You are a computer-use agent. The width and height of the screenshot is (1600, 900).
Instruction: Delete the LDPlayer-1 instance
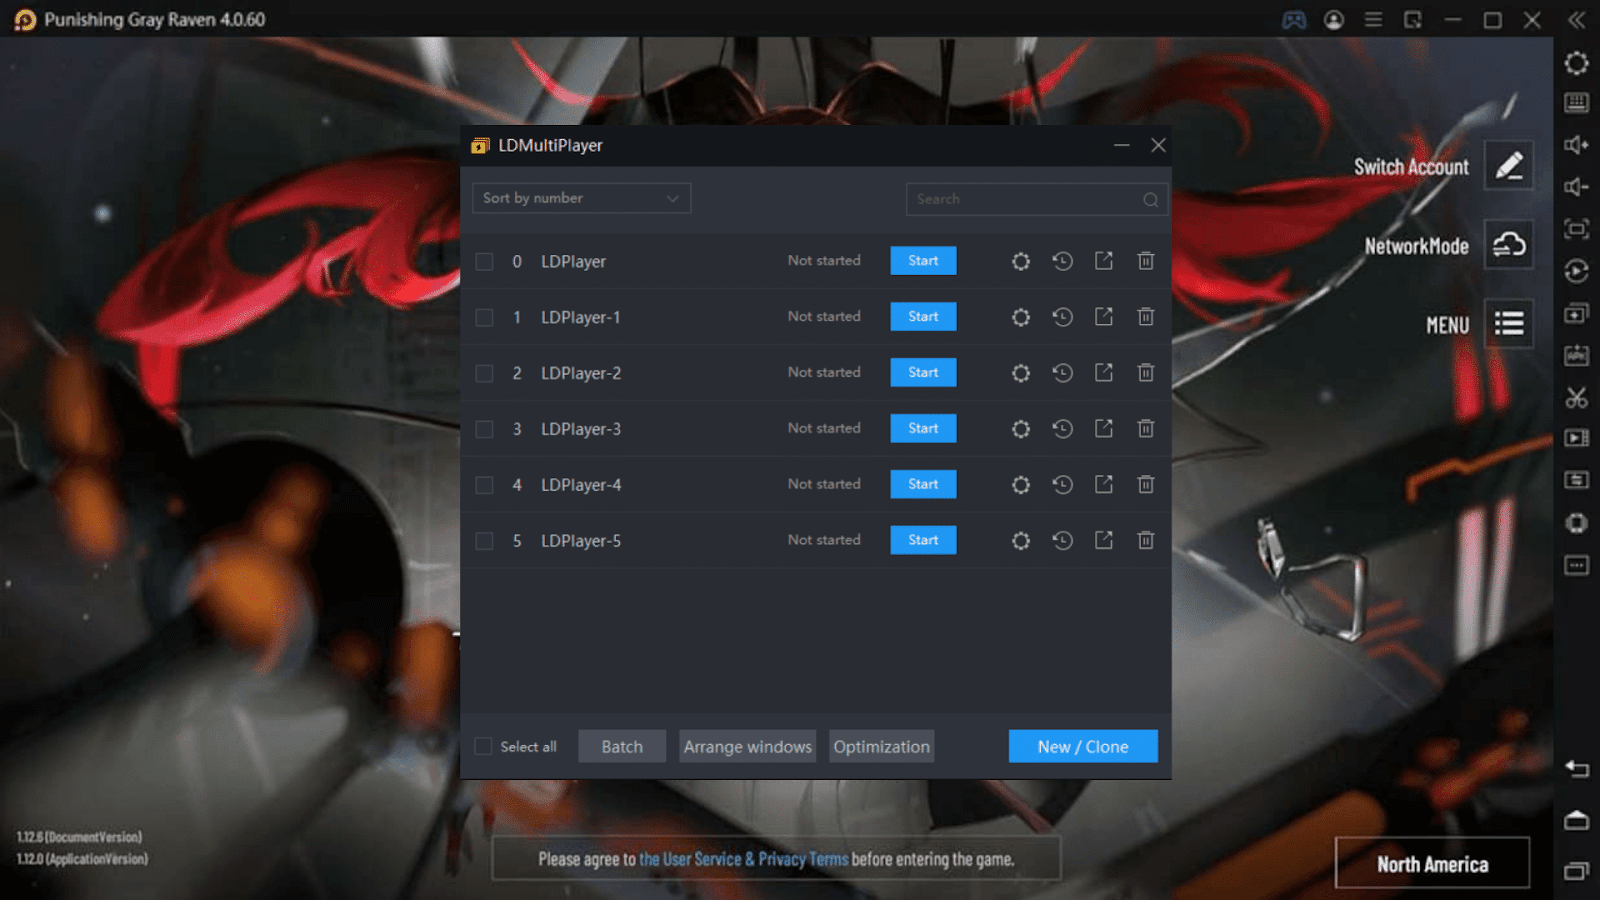1146,317
